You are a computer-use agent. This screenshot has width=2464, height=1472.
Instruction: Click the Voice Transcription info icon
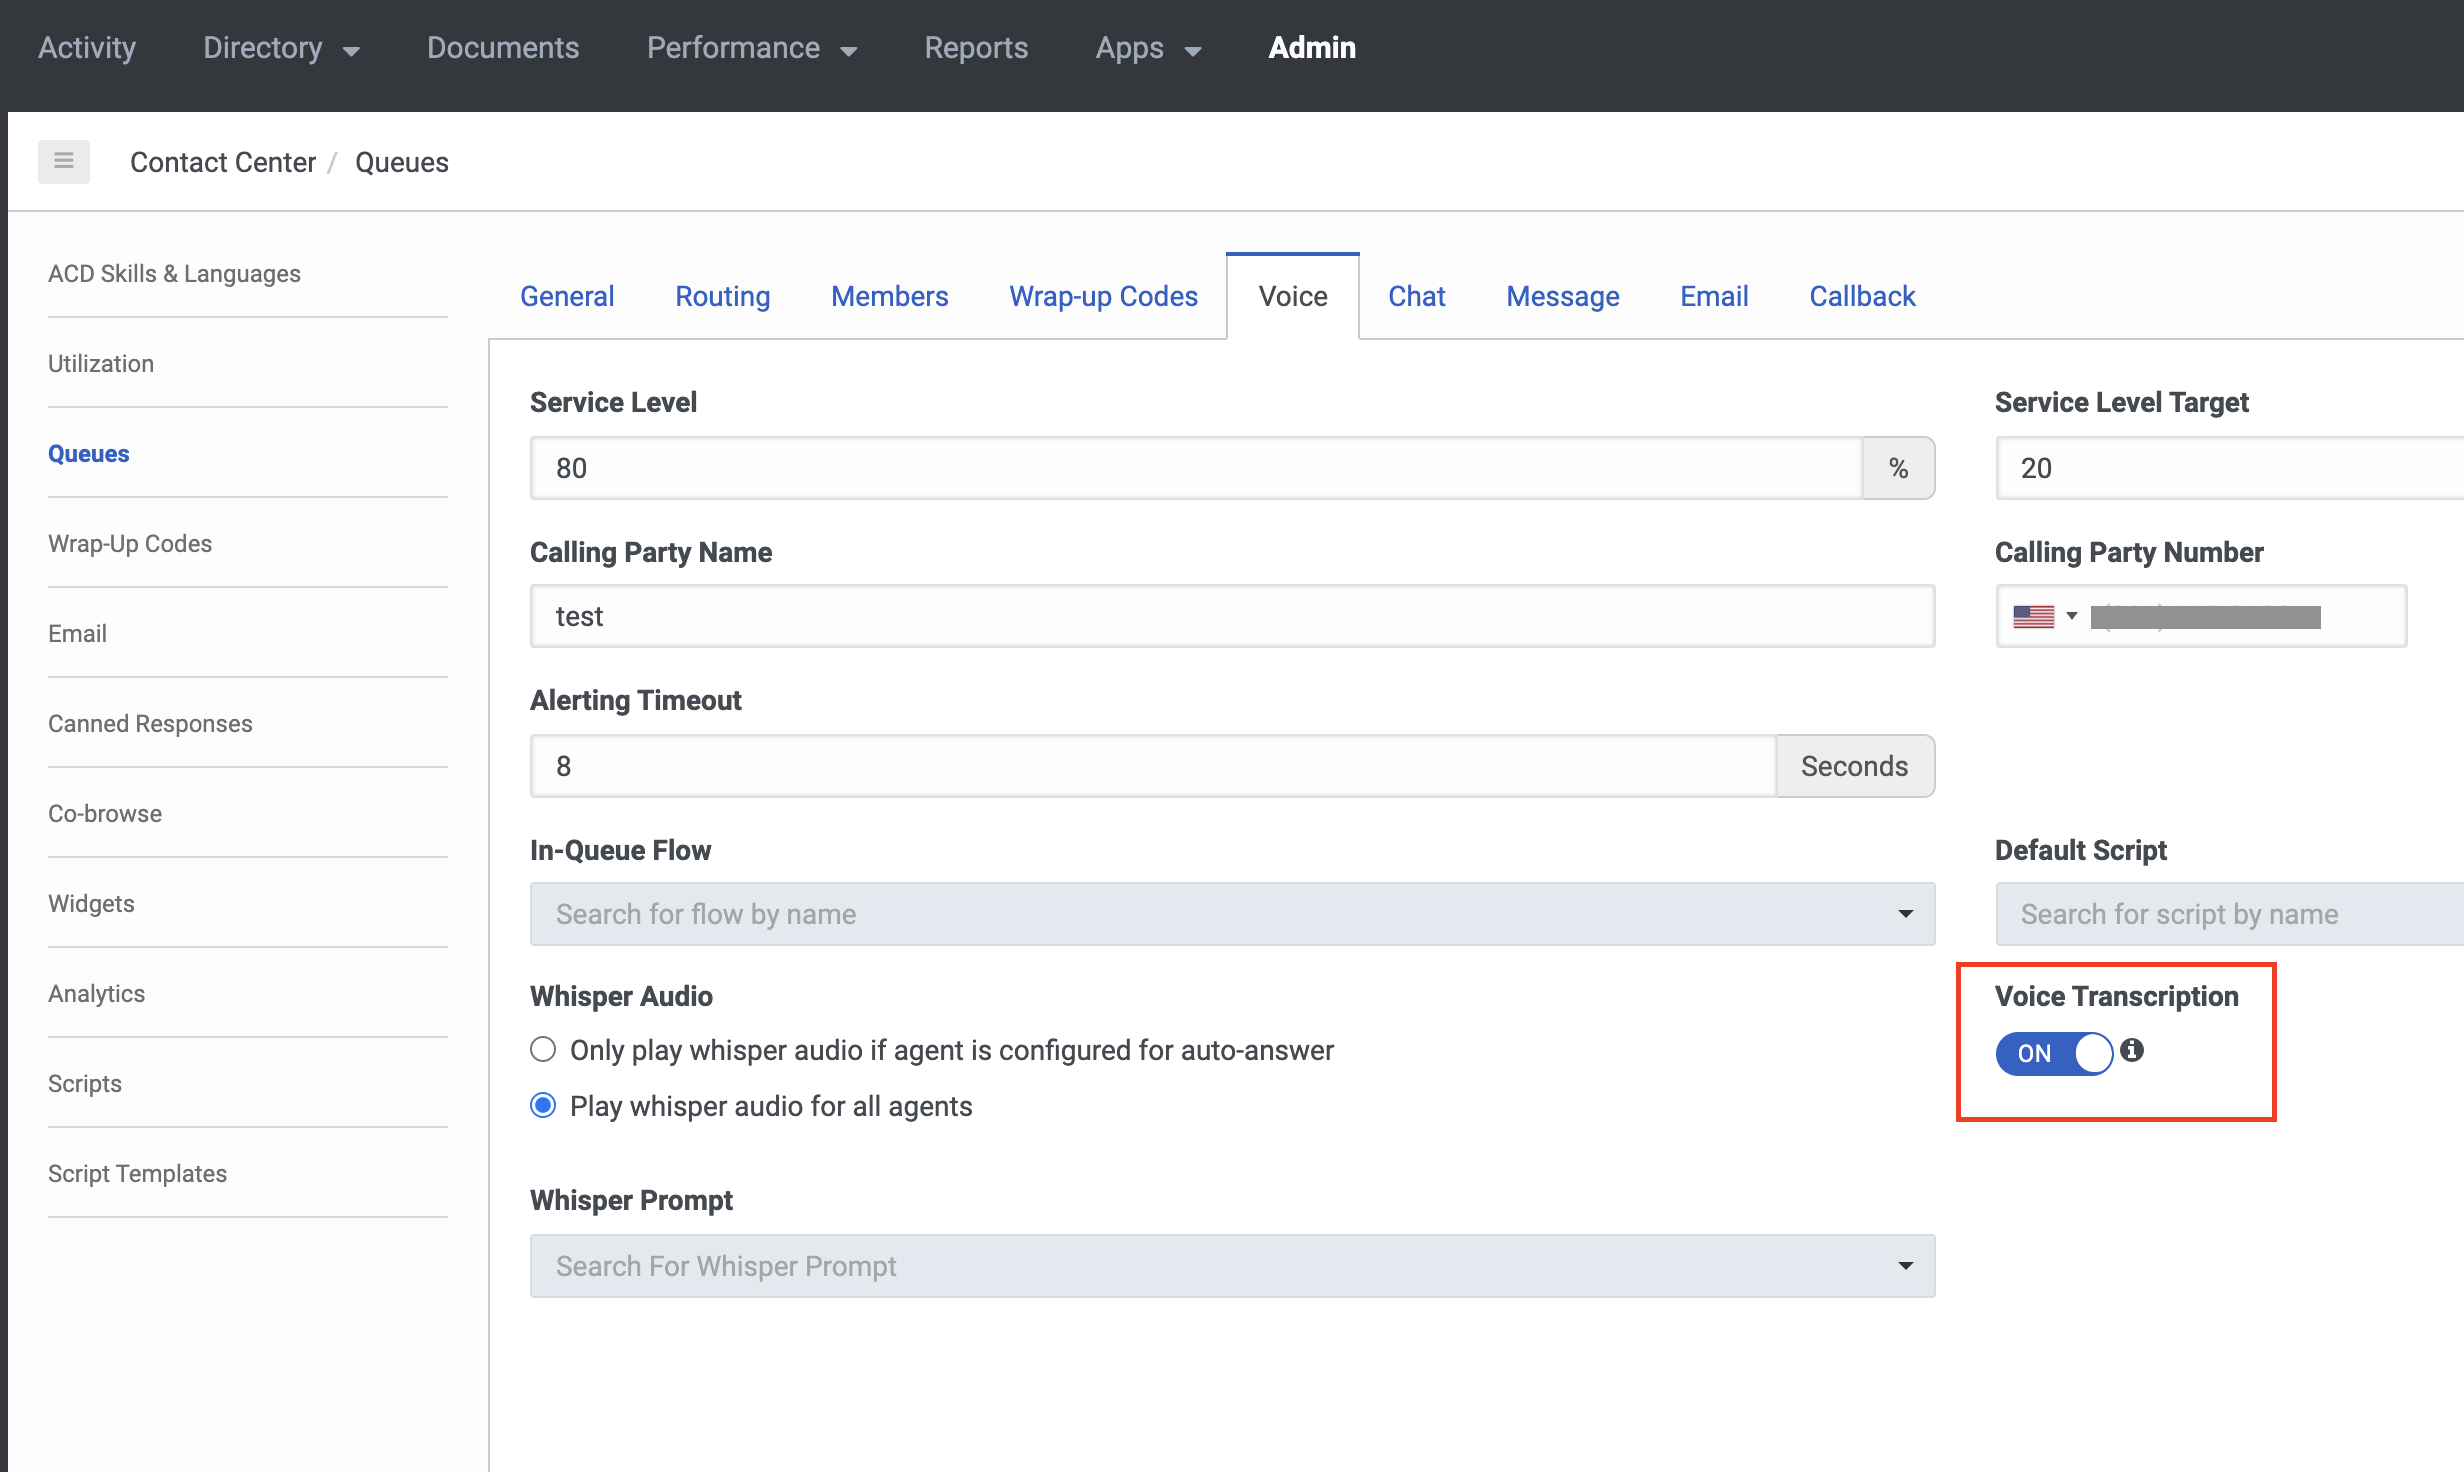(x=2130, y=1051)
